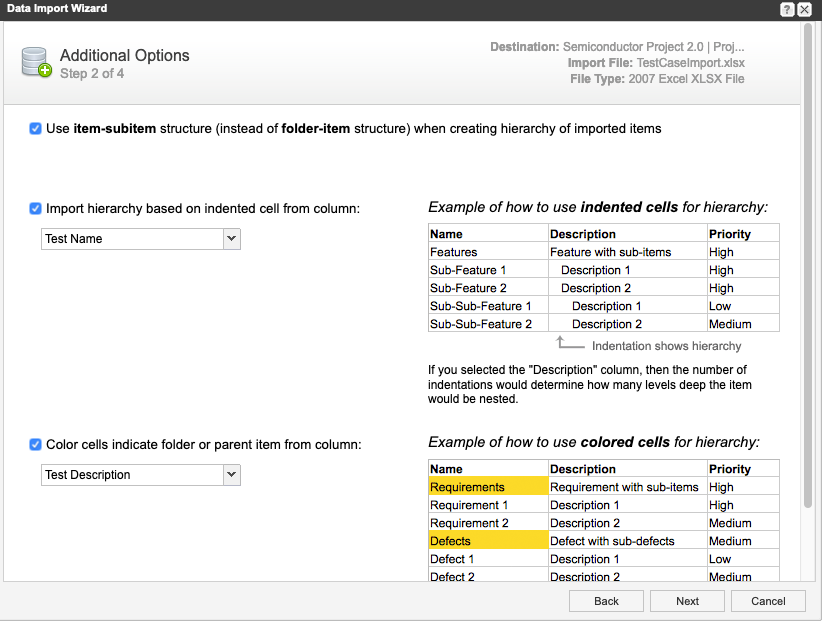Viewport: 822px width, 621px height.
Task: Click the help question mark icon
Action: pyautogui.click(x=787, y=9)
